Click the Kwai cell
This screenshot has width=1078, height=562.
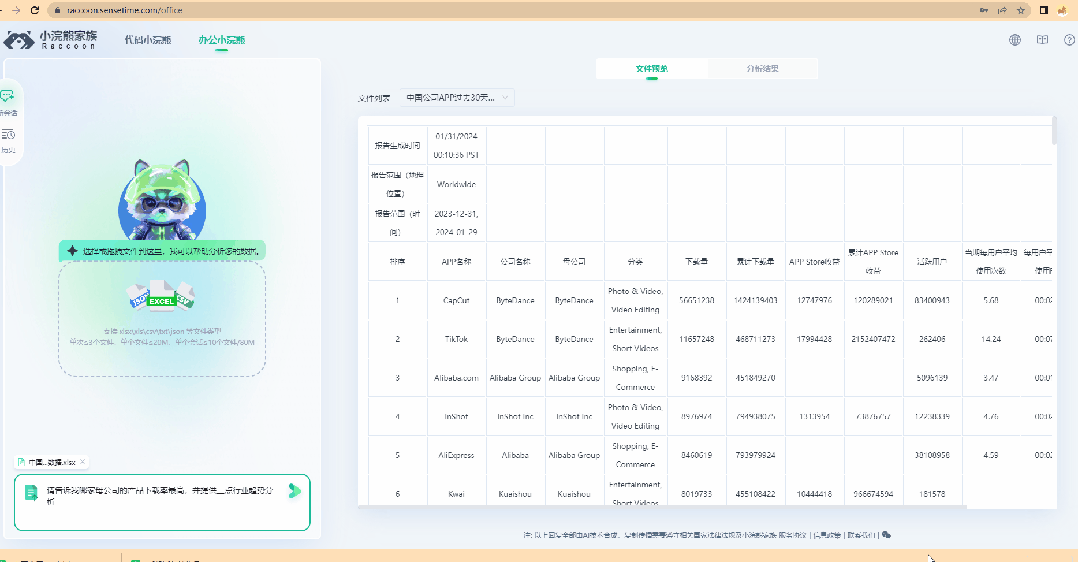(456, 493)
